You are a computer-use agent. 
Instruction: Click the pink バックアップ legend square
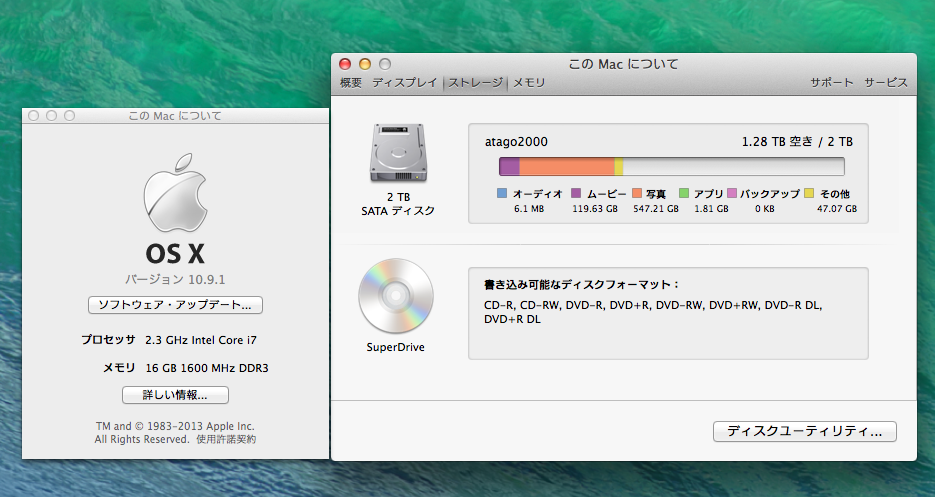(x=732, y=193)
